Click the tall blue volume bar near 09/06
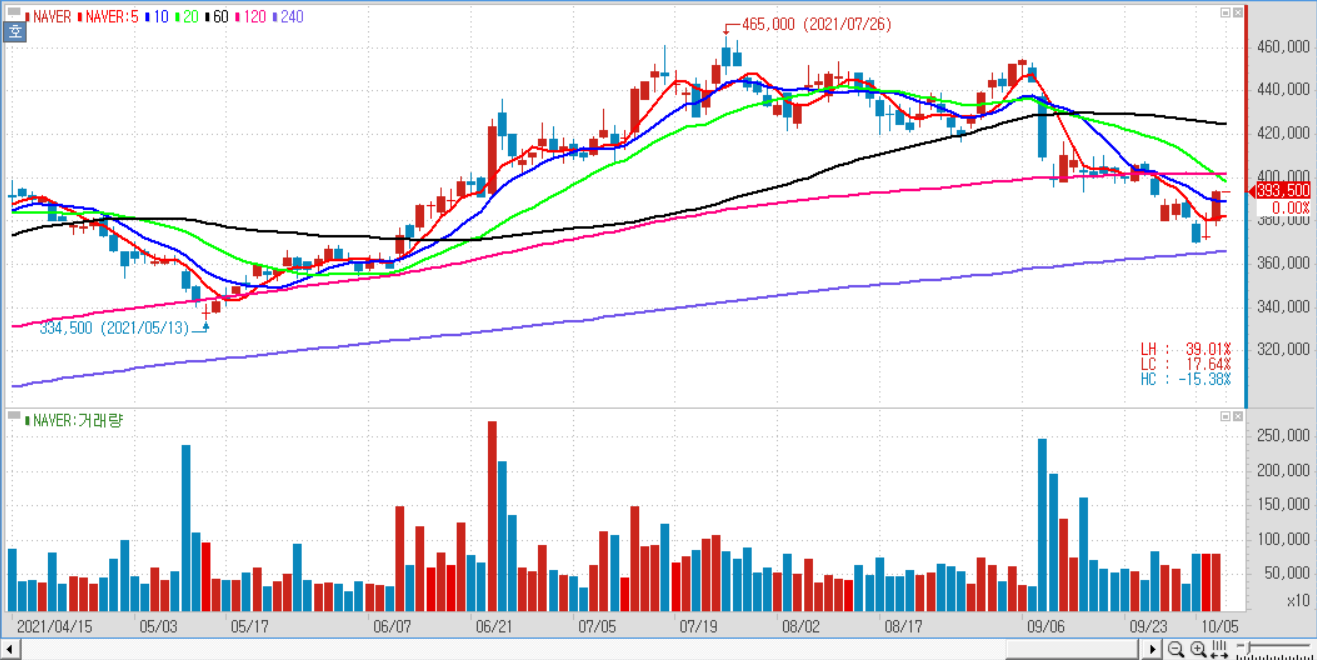The image size is (1317, 660). click(x=1042, y=525)
